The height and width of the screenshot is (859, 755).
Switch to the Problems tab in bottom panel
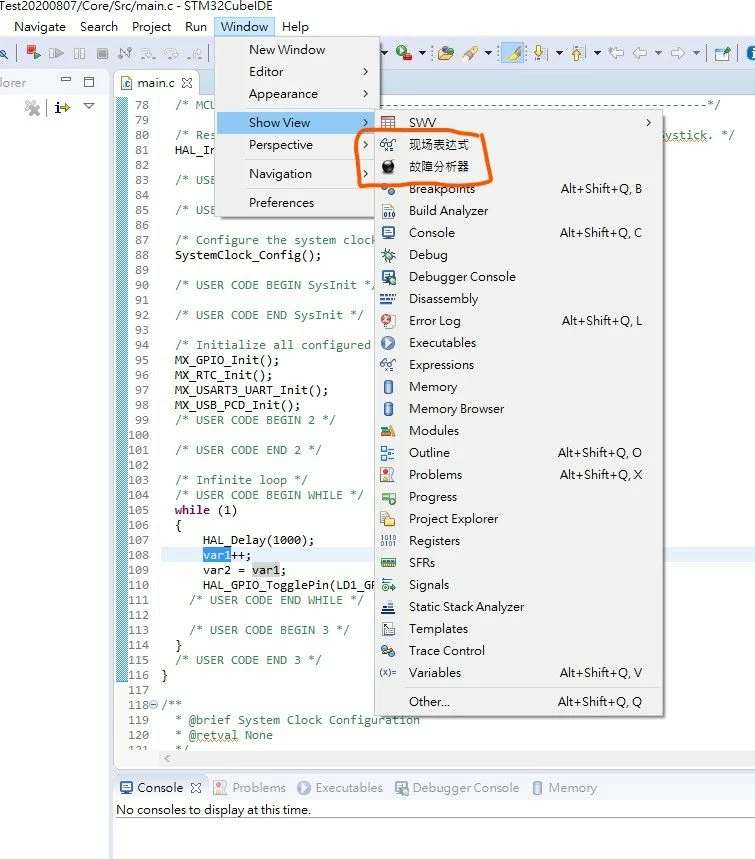250,788
